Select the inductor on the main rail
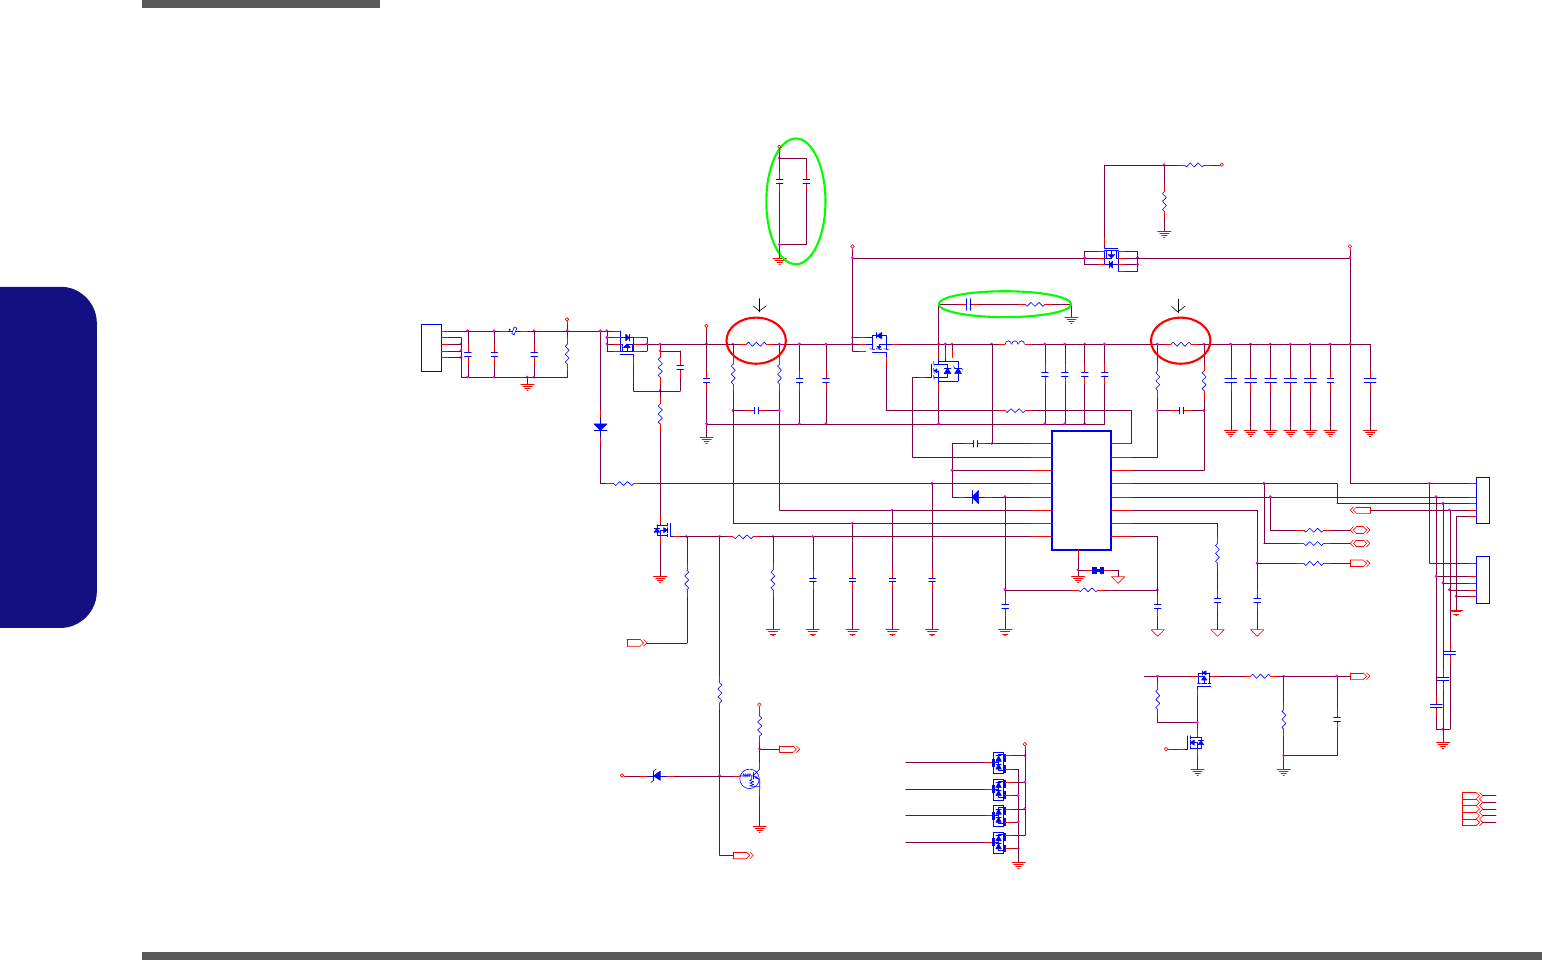The image size is (1542, 960). [x=1015, y=344]
